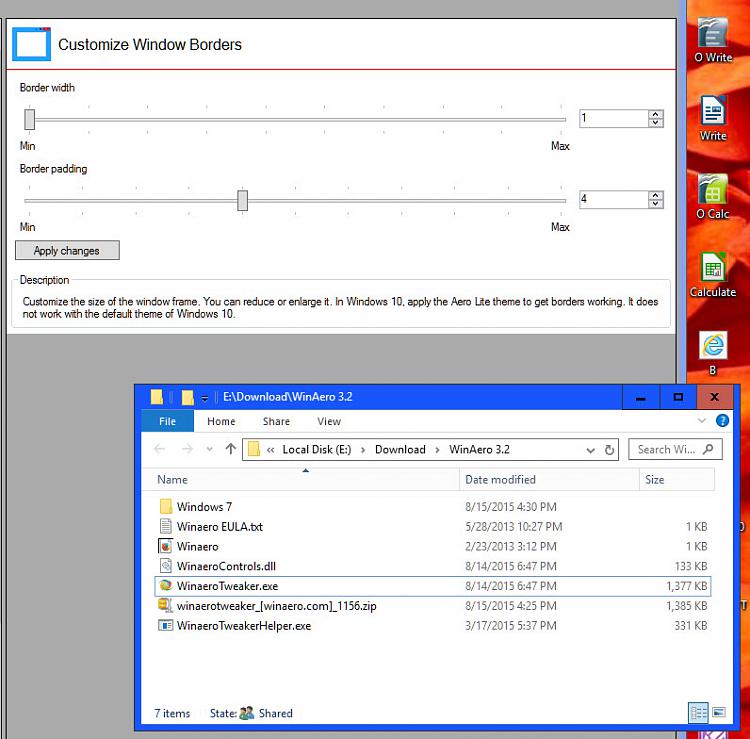The width and height of the screenshot is (750, 739).
Task: Open the recent locations dropdown arrow
Action: pos(209,449)
